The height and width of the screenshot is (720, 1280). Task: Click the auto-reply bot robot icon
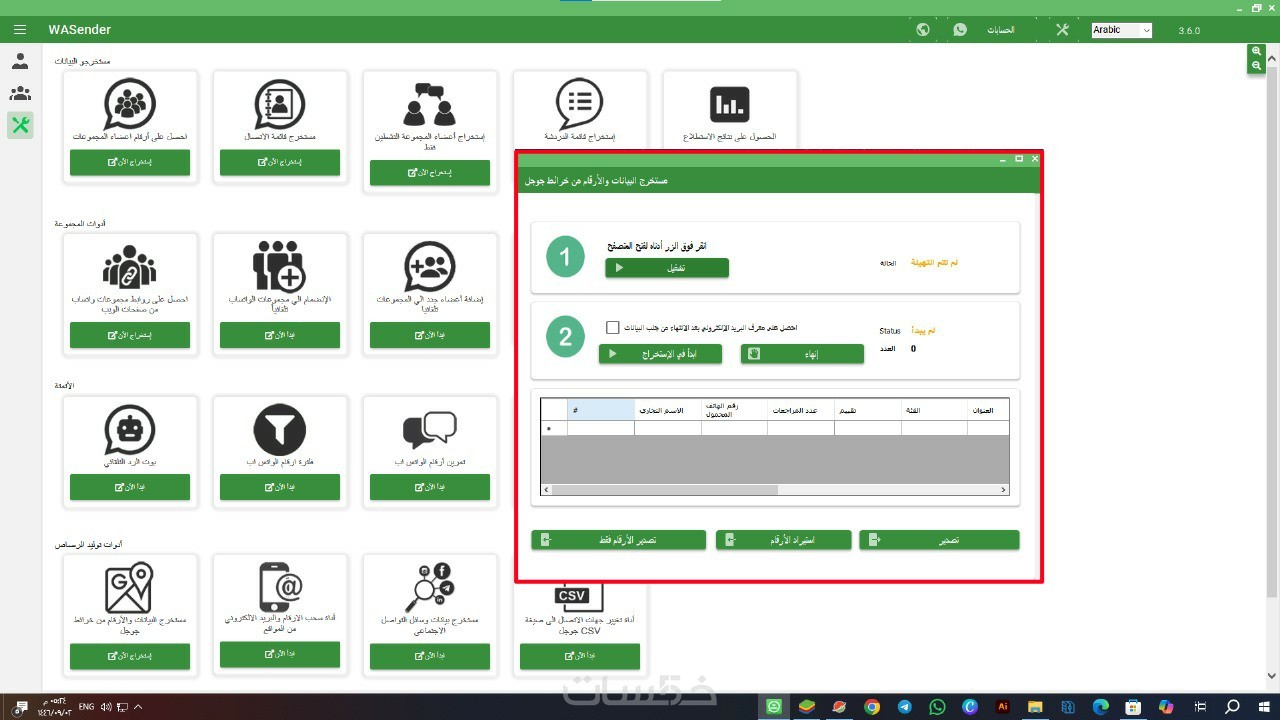click(130, 431)
